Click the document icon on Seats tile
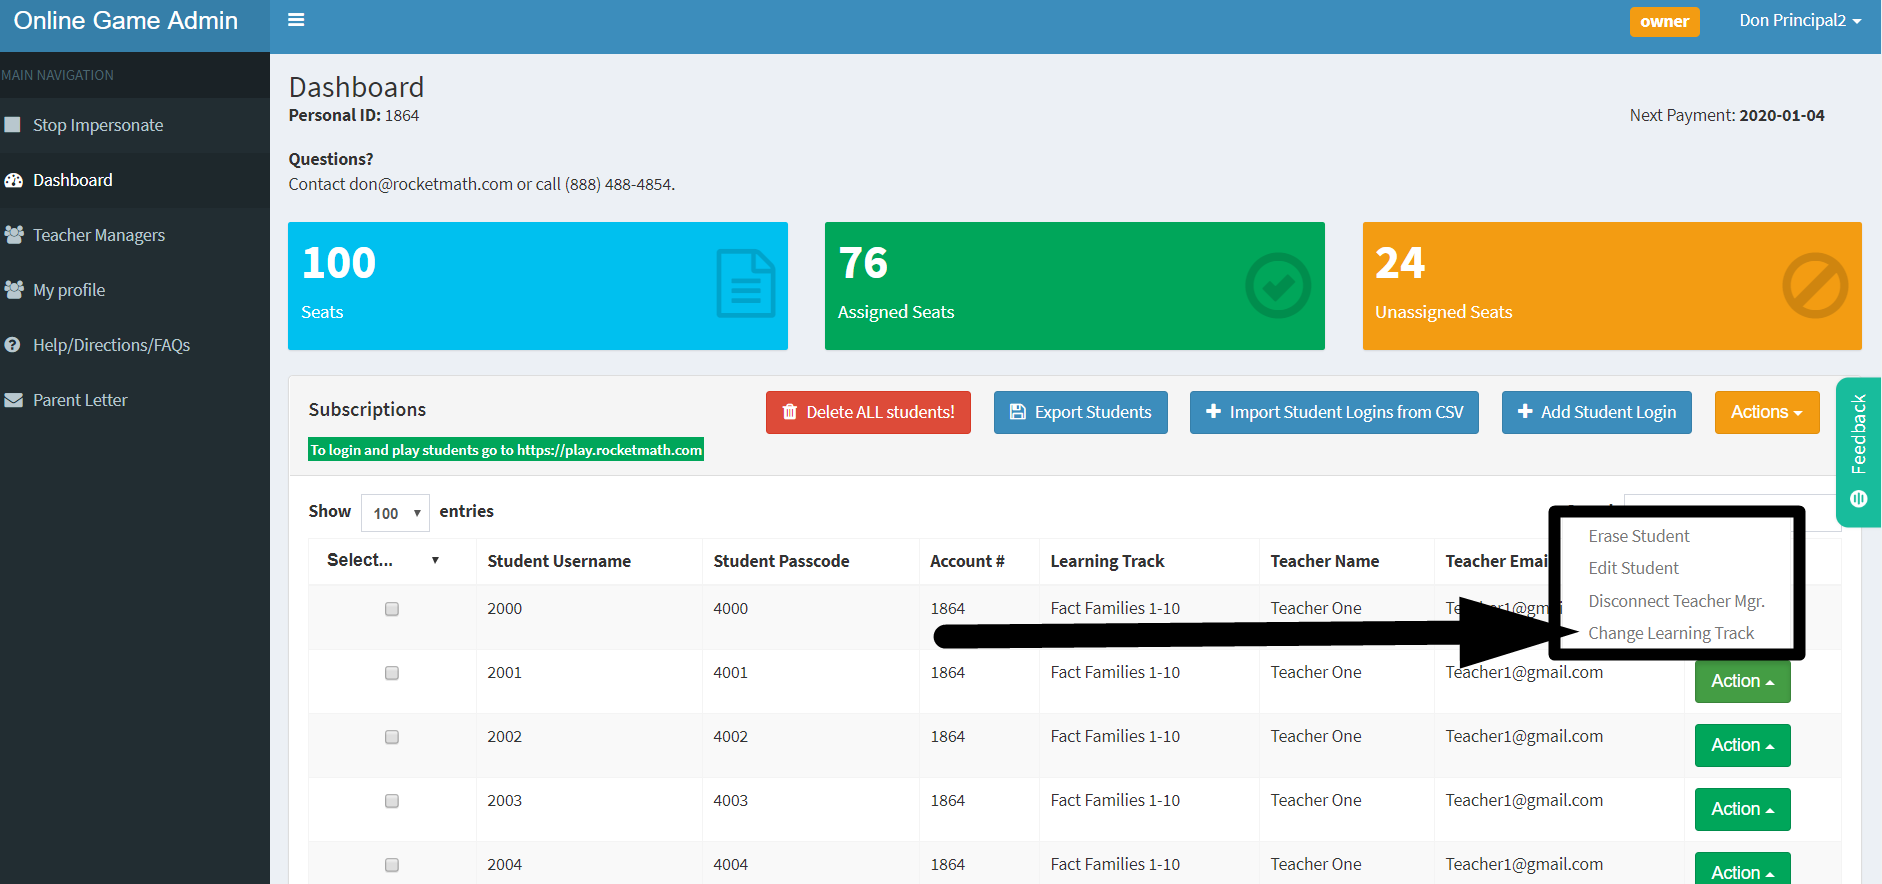This screenshot has width=1882, height=884. coord(745,284)
